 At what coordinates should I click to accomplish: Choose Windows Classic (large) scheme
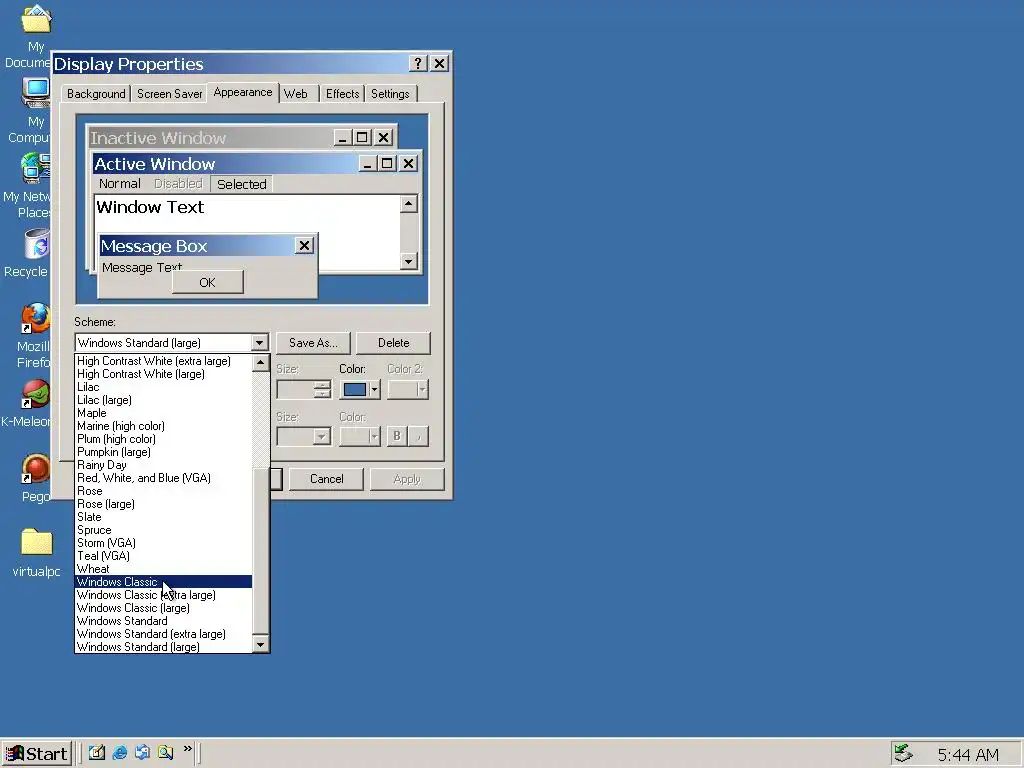click(x=163, y=608)
